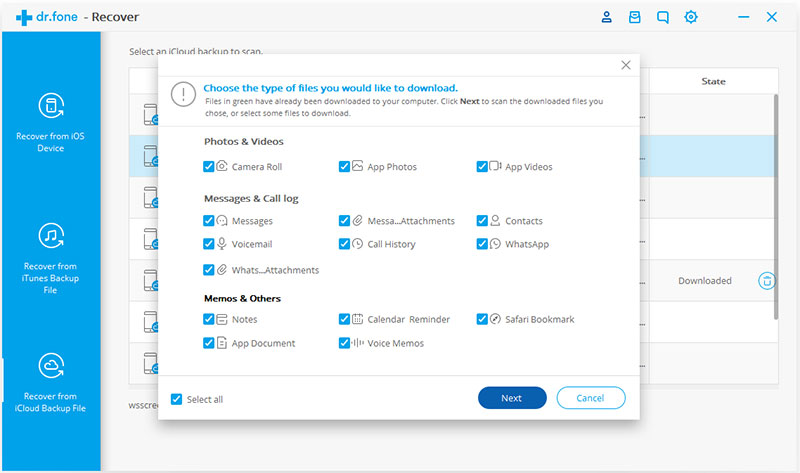Screen dimensions: 800x473
Task: Delete the Downloaded backup via trash icon
Action: 766,281
